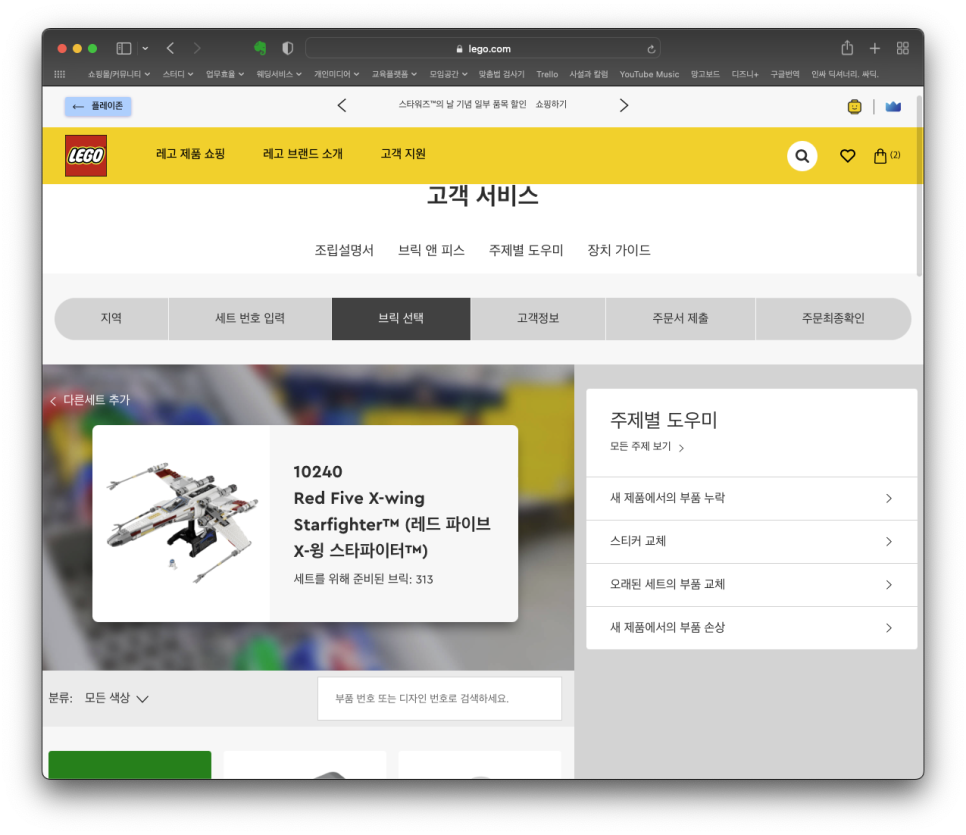Open 디즈니+ bookmark

(x=745, y=74)
